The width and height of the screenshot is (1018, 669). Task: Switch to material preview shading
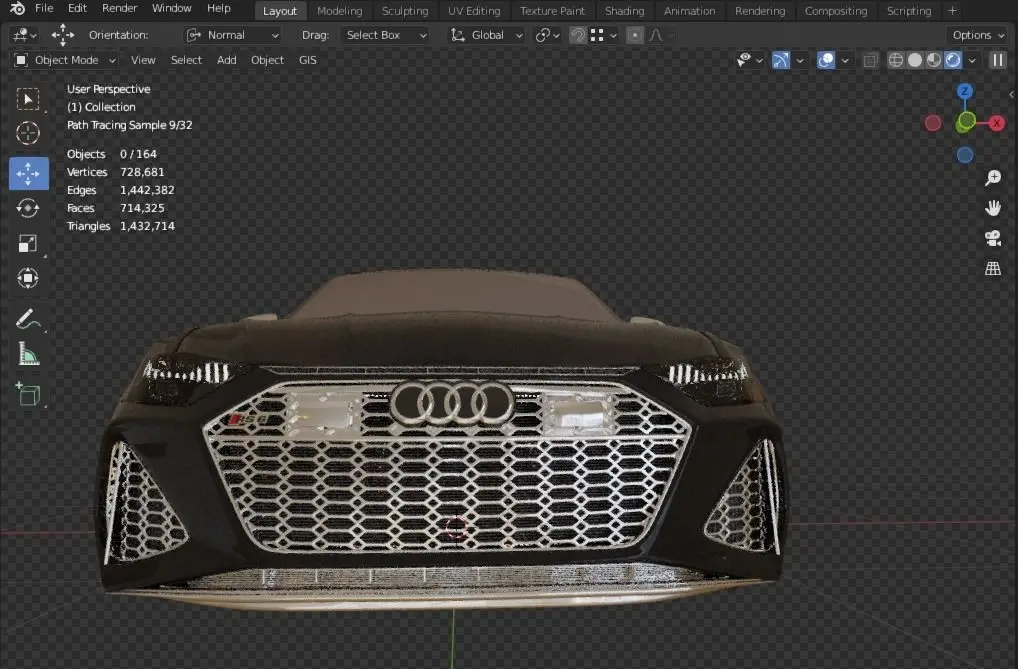point(934,60)
